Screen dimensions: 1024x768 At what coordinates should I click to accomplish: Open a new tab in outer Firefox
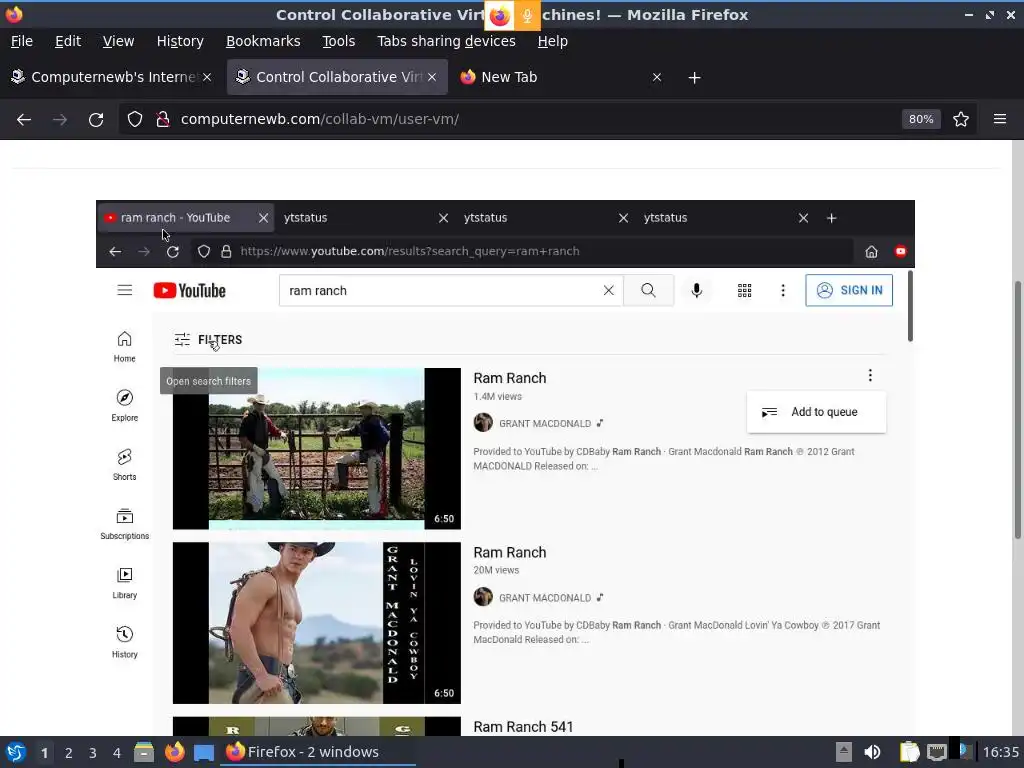pos(694,78)
